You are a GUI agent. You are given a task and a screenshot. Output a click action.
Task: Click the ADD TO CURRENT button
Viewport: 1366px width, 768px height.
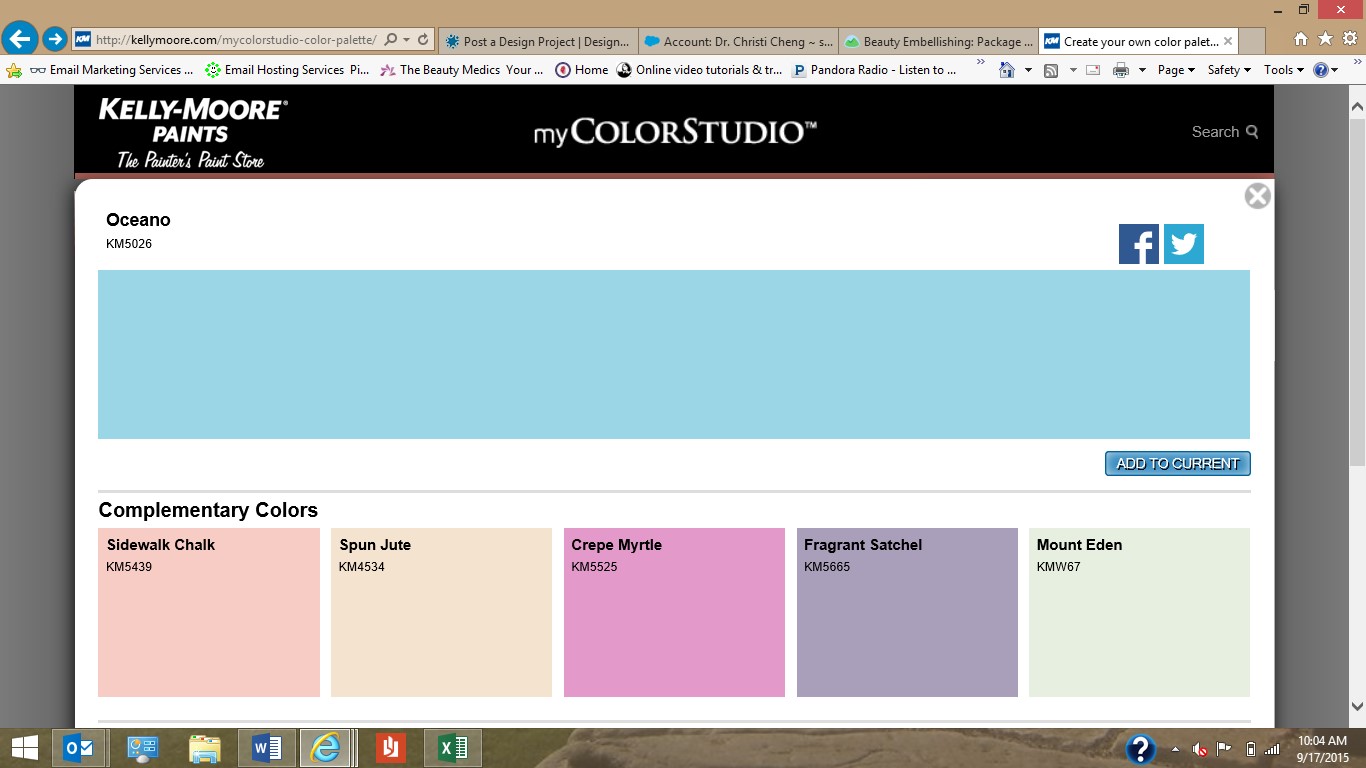pyautogui.click(x=1177, y=464)
